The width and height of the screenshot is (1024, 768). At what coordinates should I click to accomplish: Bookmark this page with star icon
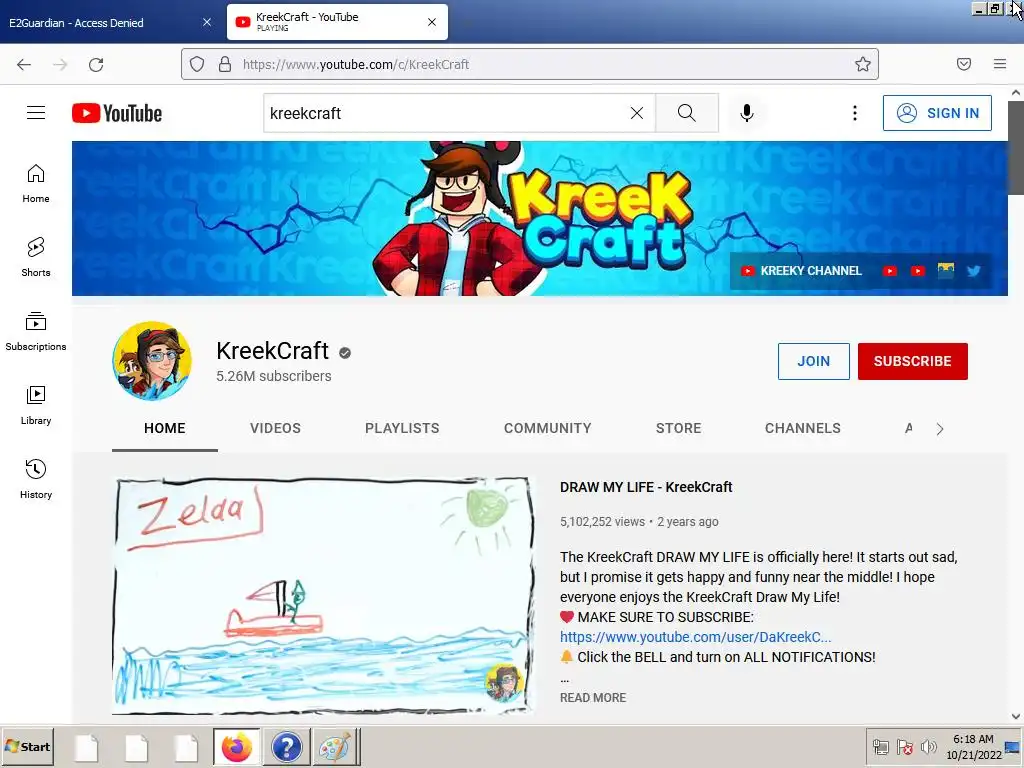tap(863, 64)
